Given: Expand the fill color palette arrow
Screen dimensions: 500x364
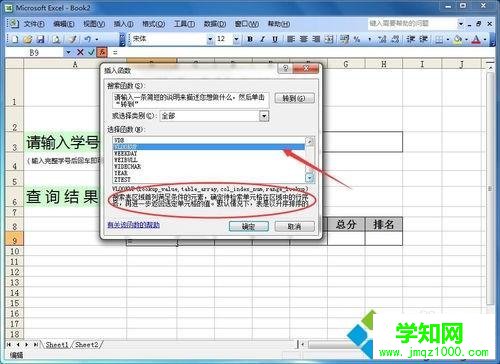Looking at the screenshot, I should (x=466, y=39).
